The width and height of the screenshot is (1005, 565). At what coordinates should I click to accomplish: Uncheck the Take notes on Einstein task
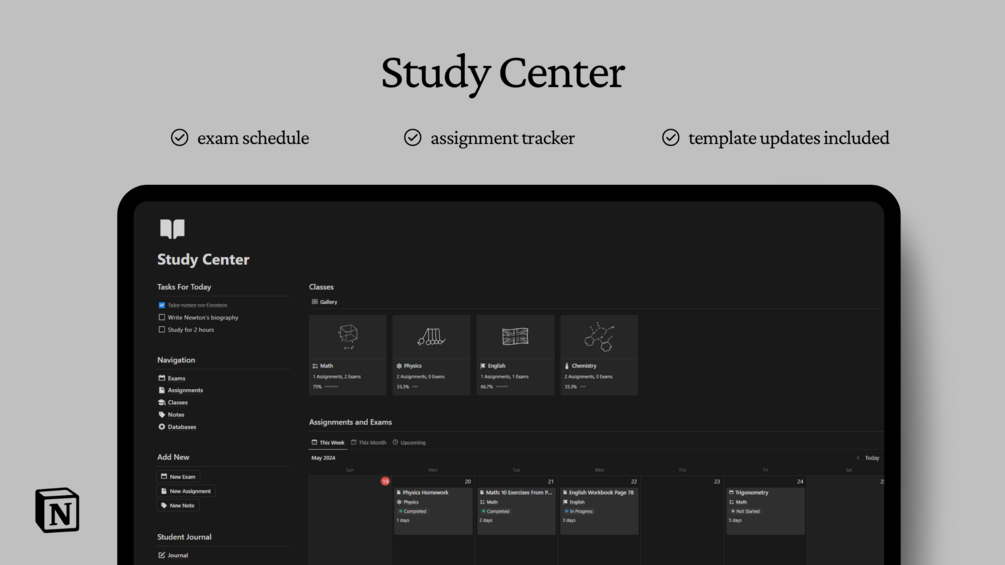[x=162, y=305]
